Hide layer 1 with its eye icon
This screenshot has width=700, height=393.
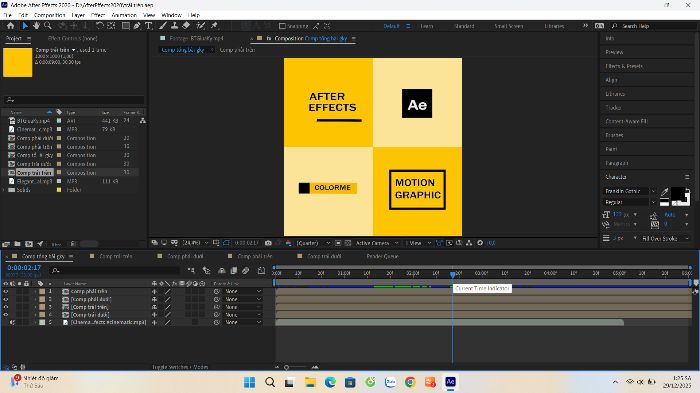coord(6,291)
